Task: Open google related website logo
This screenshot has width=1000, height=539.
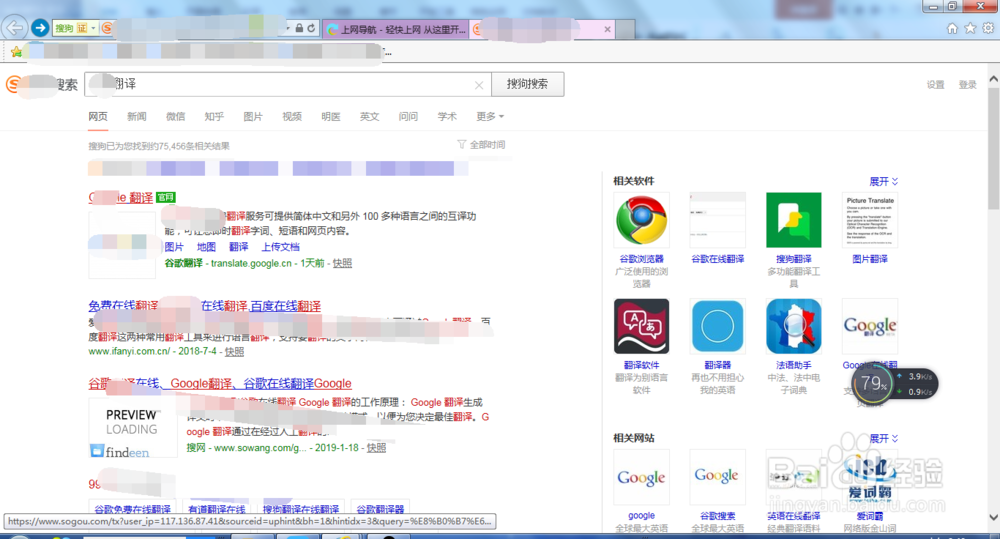Action: [642, 477]
